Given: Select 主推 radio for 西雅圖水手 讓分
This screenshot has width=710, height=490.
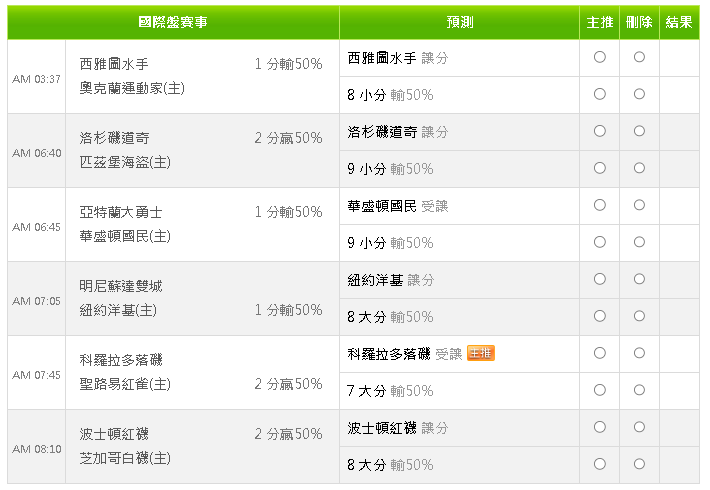Looking at the screenshot, I should tap(600, 57).
